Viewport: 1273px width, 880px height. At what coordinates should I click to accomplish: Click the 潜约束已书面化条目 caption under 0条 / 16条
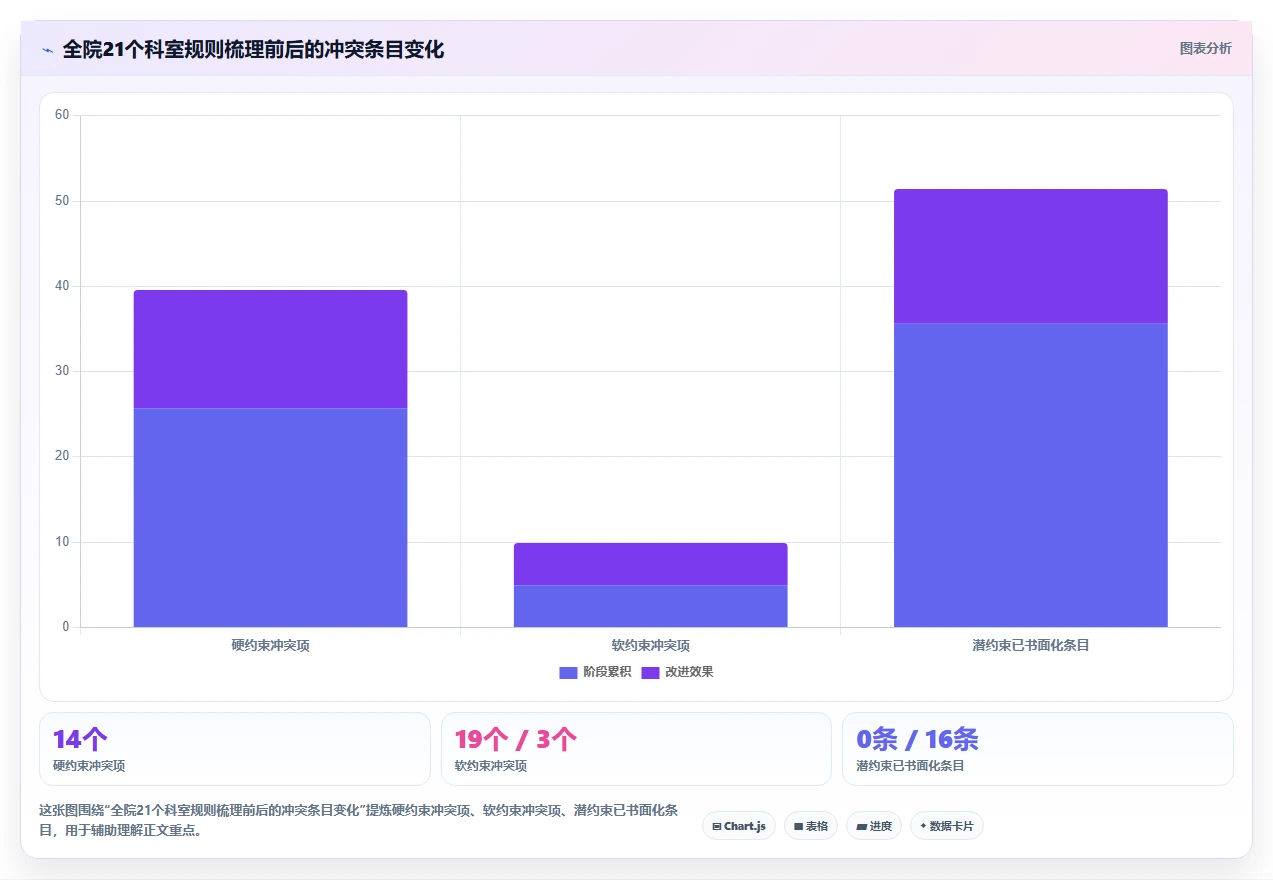910,766
